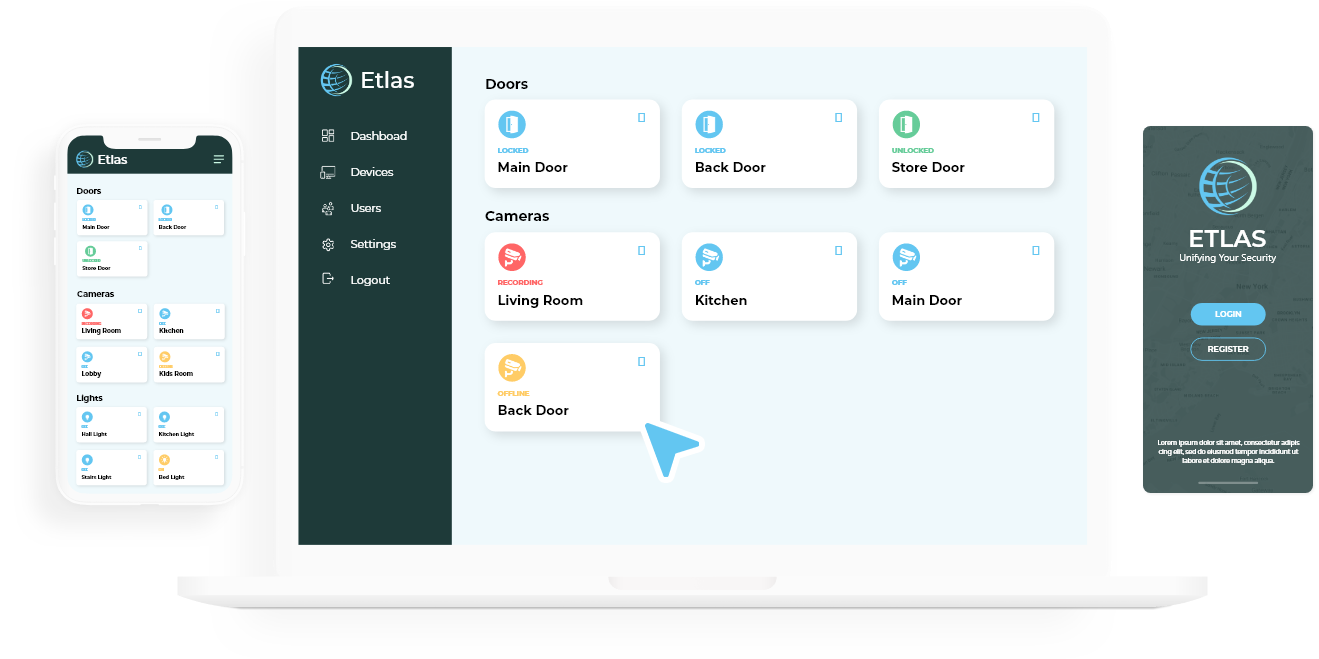Image resolution: width=1319 pixels, height=659 pixels.
Task: Click the green door icon on Store Door card
Action: [x=906, y=124]
